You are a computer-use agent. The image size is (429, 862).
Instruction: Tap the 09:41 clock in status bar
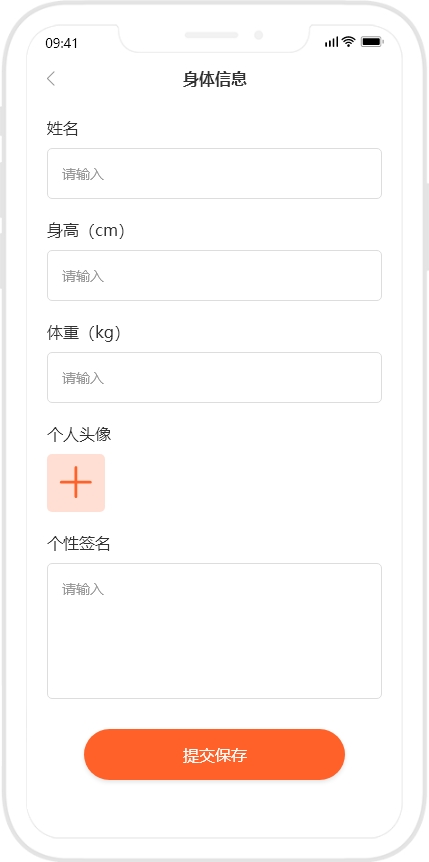click(x=62, y=43)
